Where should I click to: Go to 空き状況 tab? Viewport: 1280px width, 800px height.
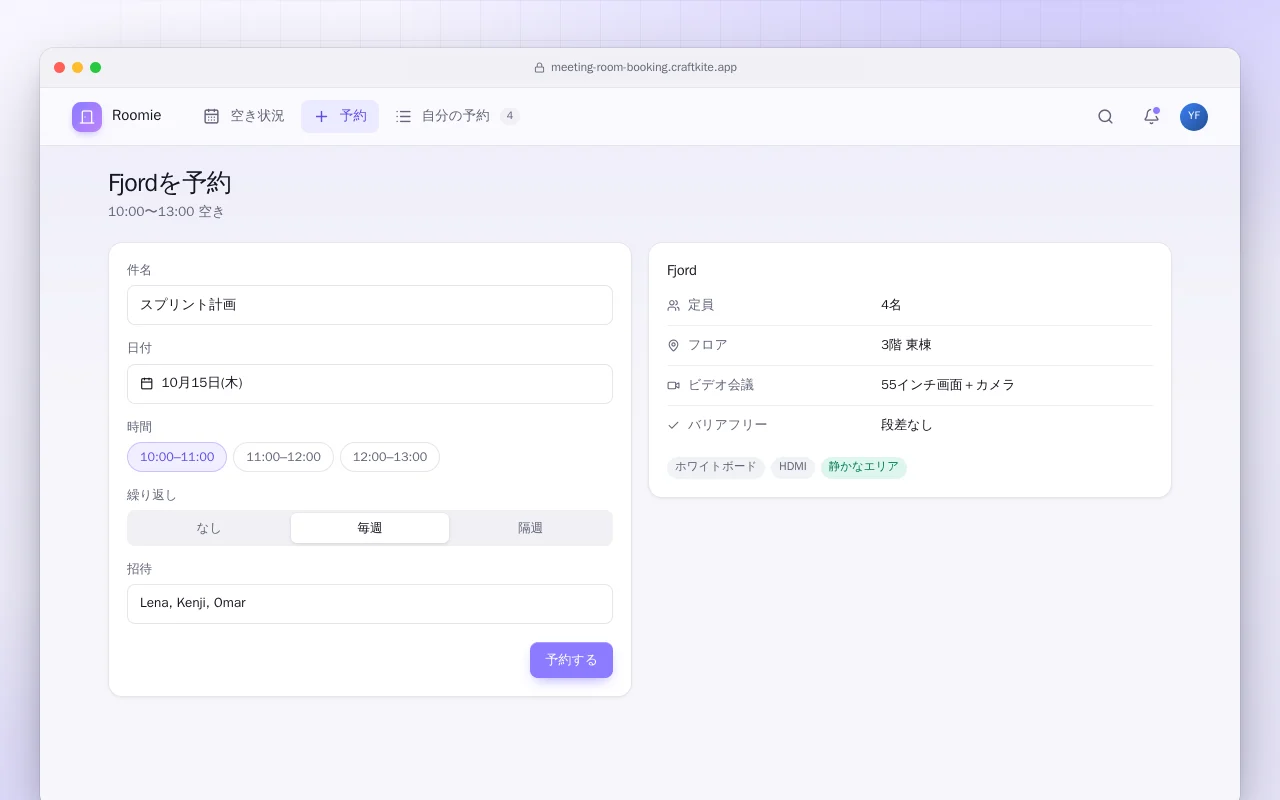(244, 116)
